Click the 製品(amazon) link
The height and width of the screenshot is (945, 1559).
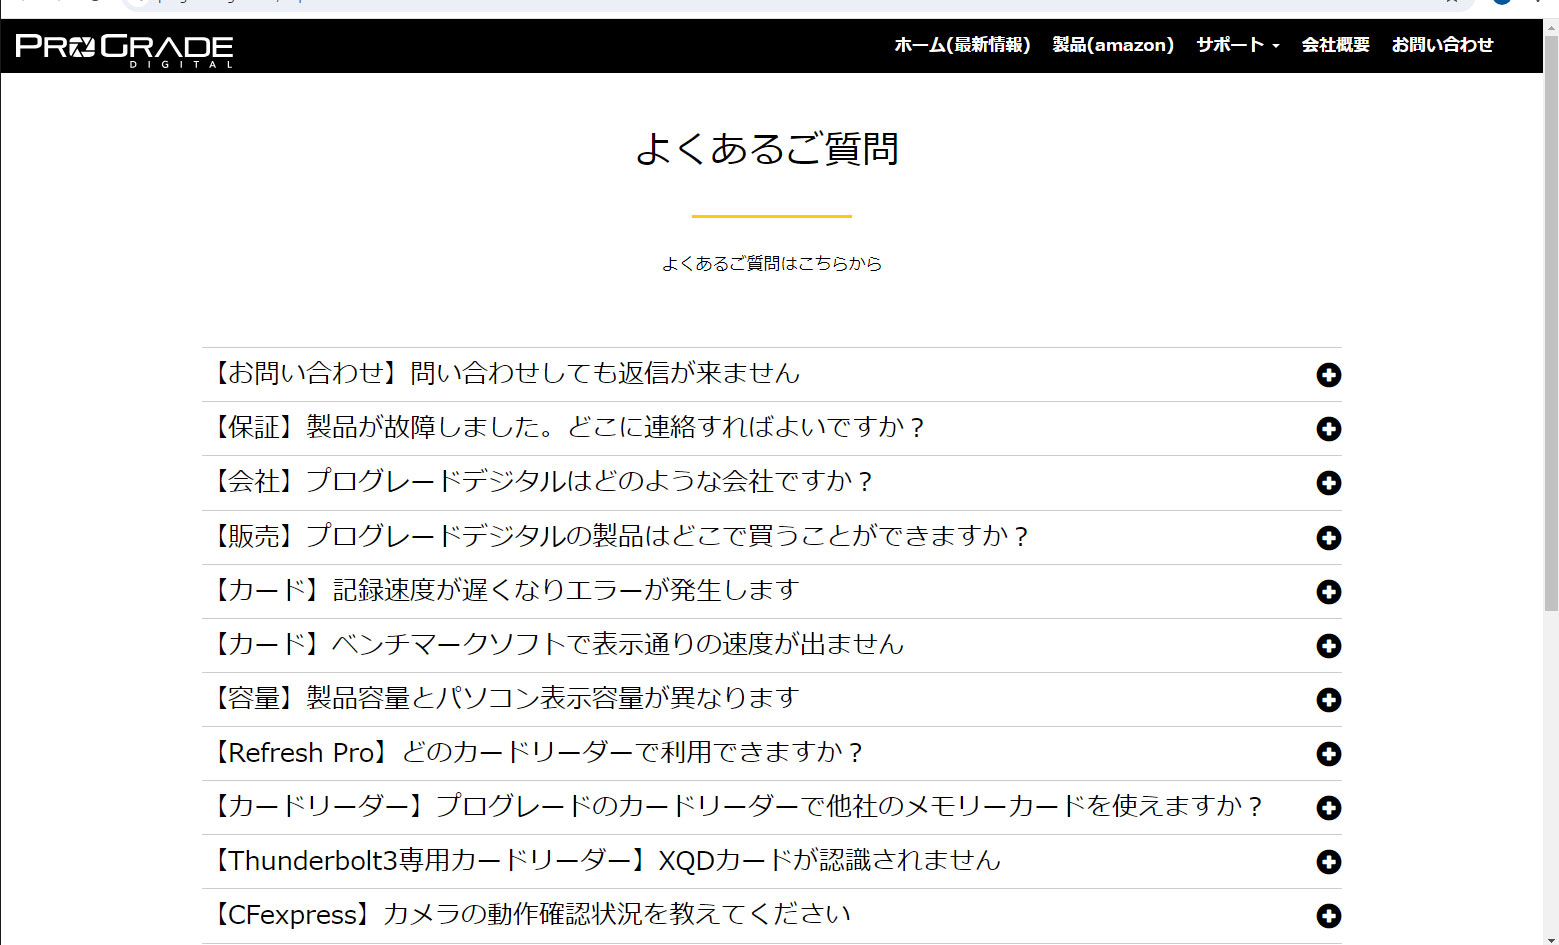pyautogui.click(x=1112, y=45)
